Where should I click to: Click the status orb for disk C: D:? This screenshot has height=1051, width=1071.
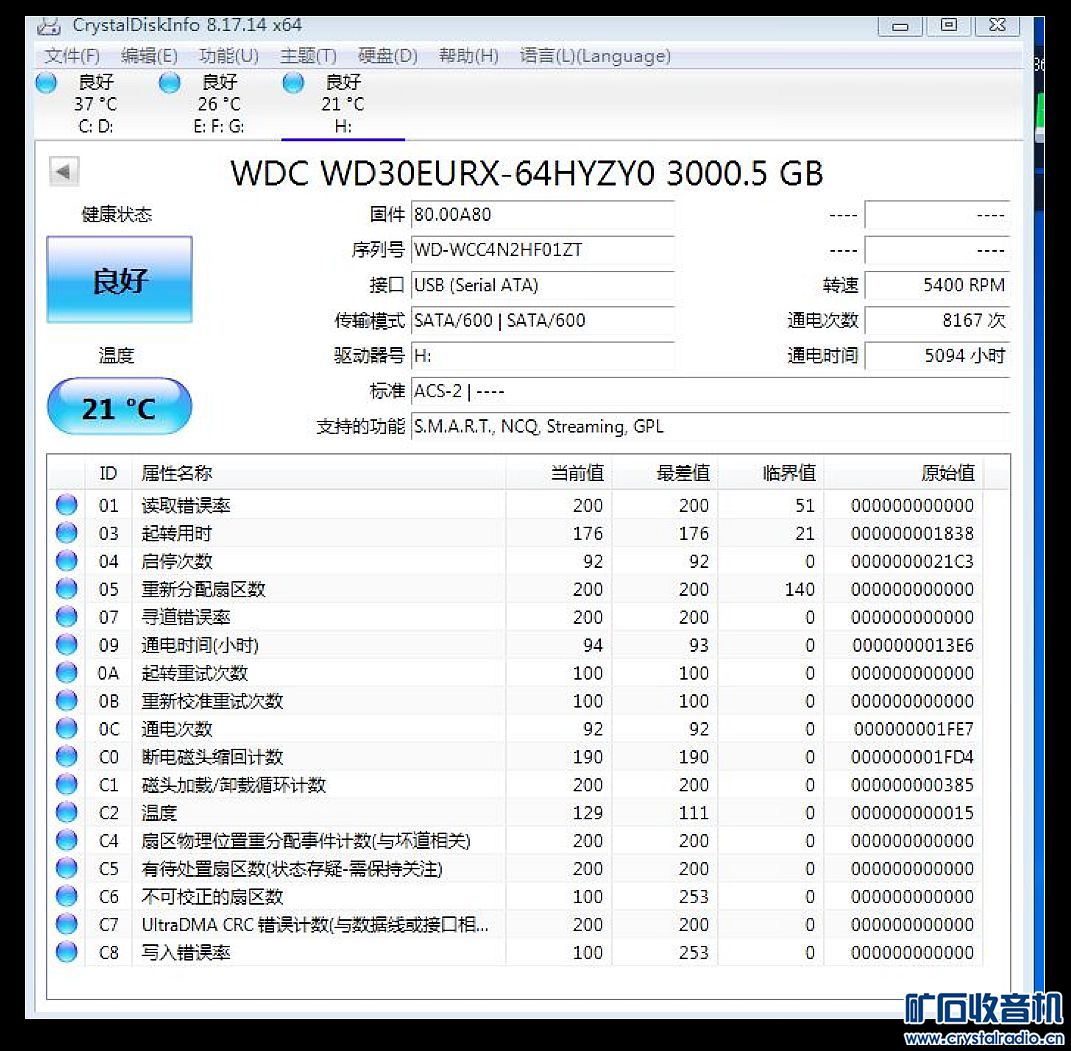pos(46,83)
